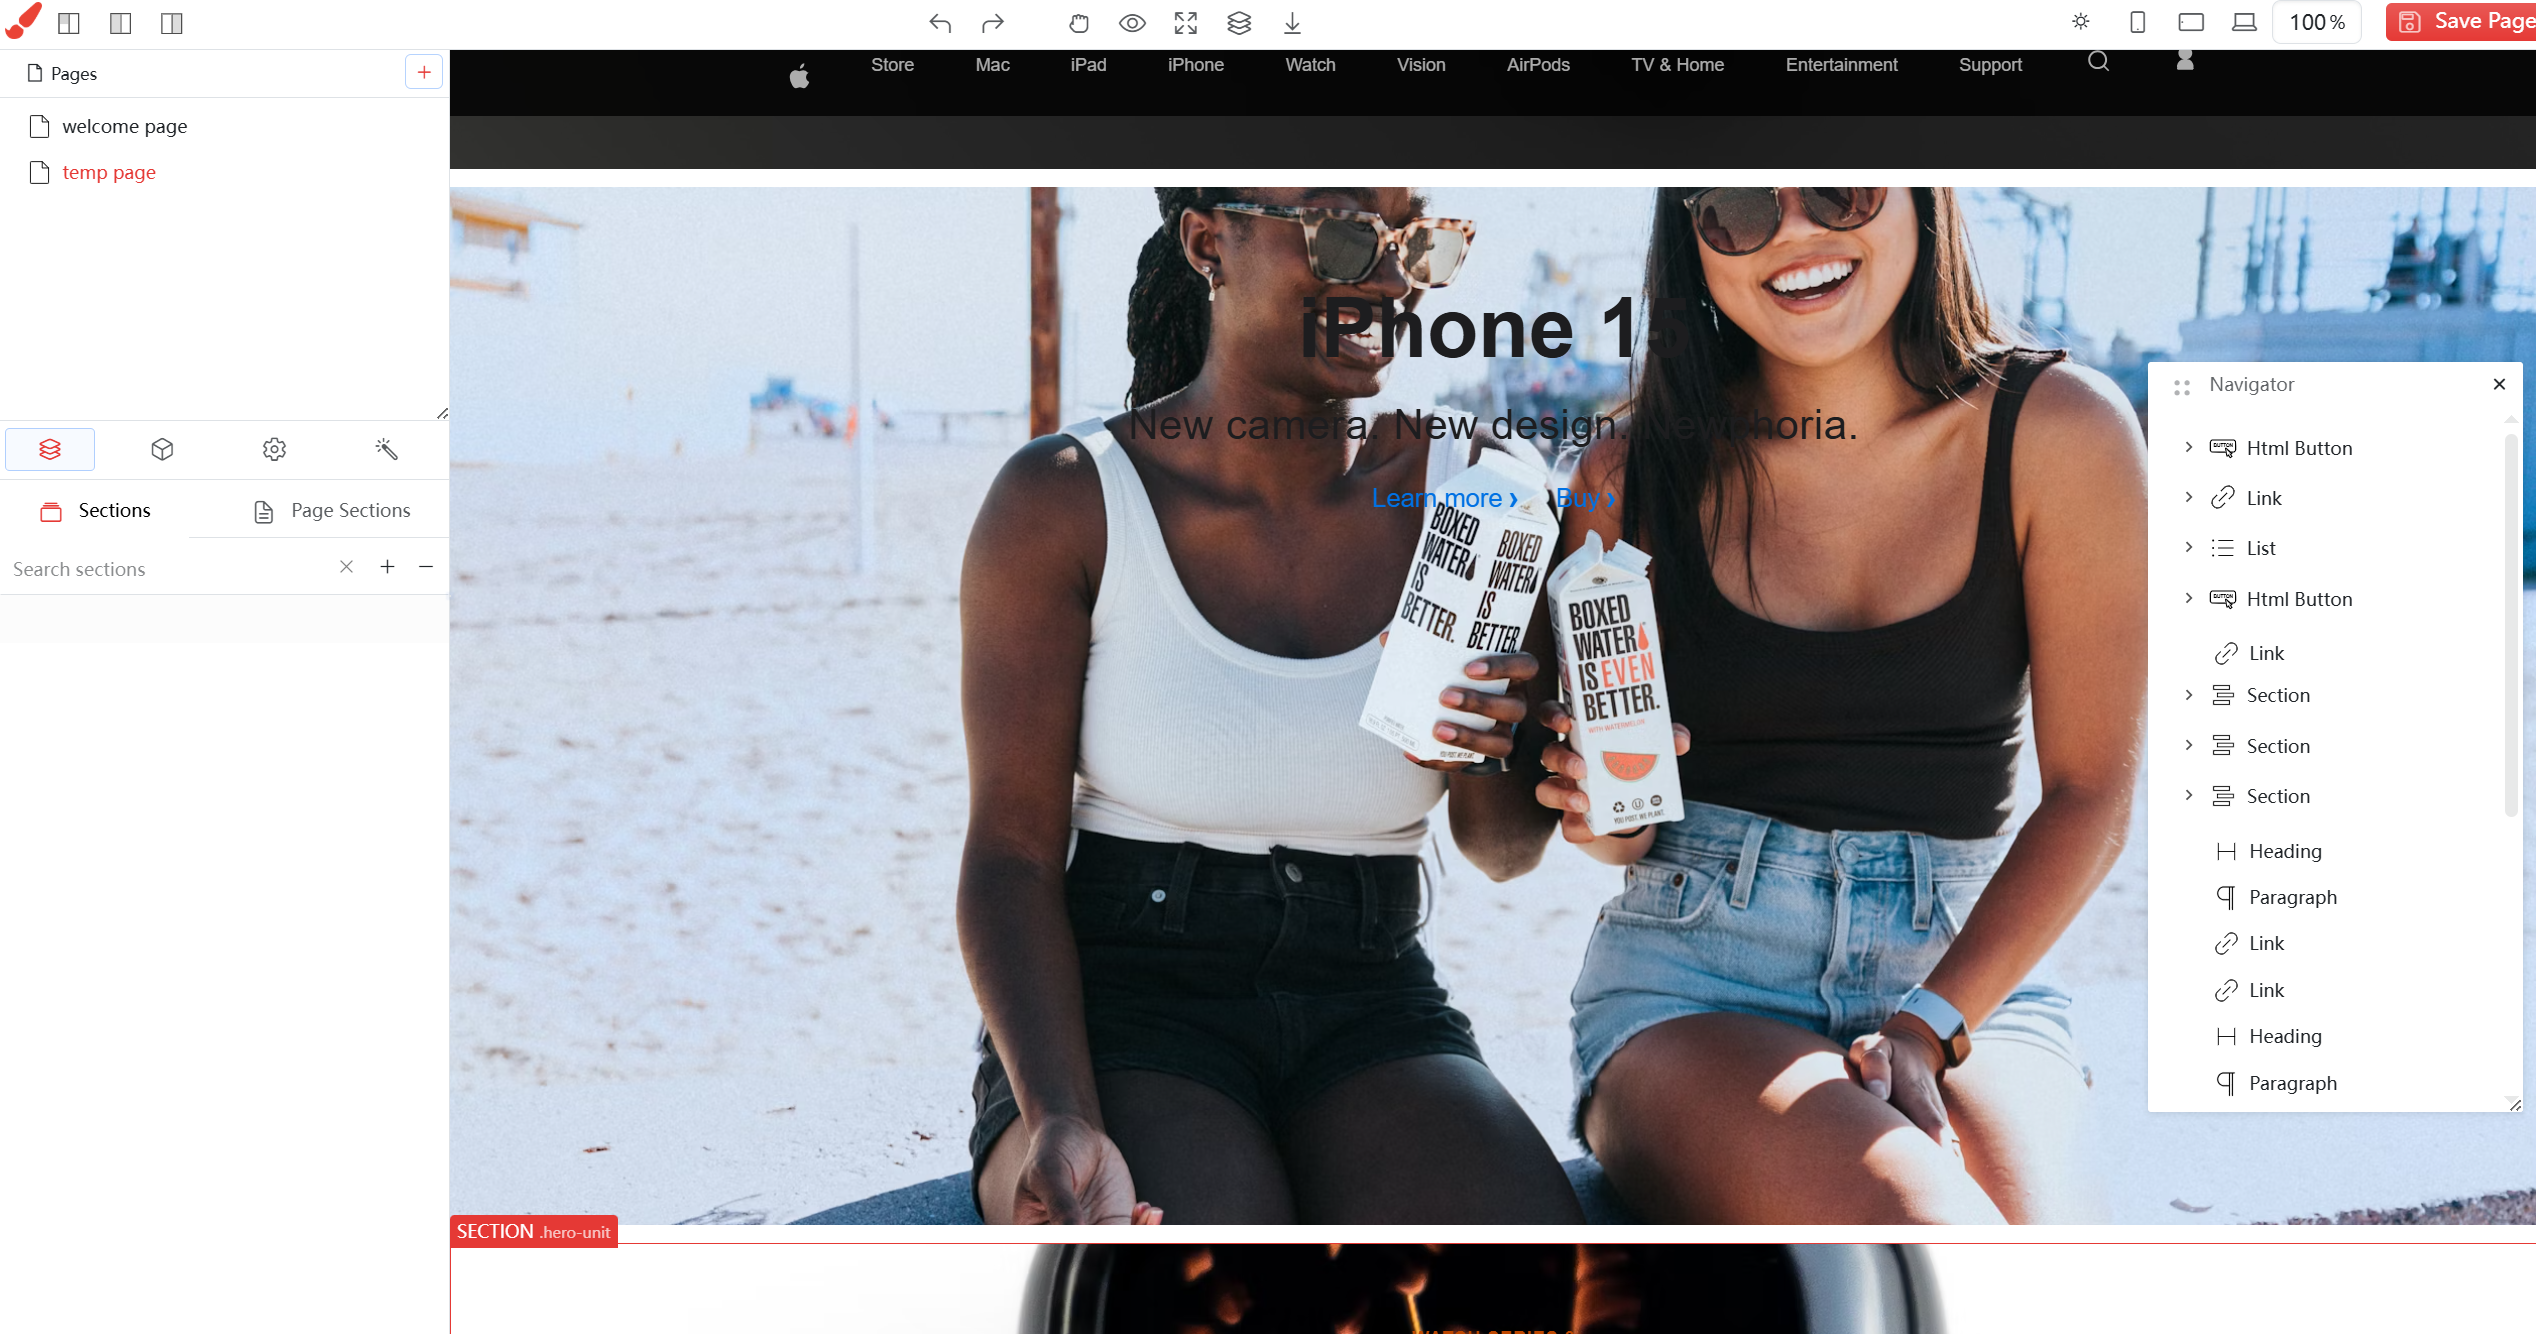Expand the List item in Navigator
The height and width of the screenshot is (1334, 2536).
[2189, 547]
